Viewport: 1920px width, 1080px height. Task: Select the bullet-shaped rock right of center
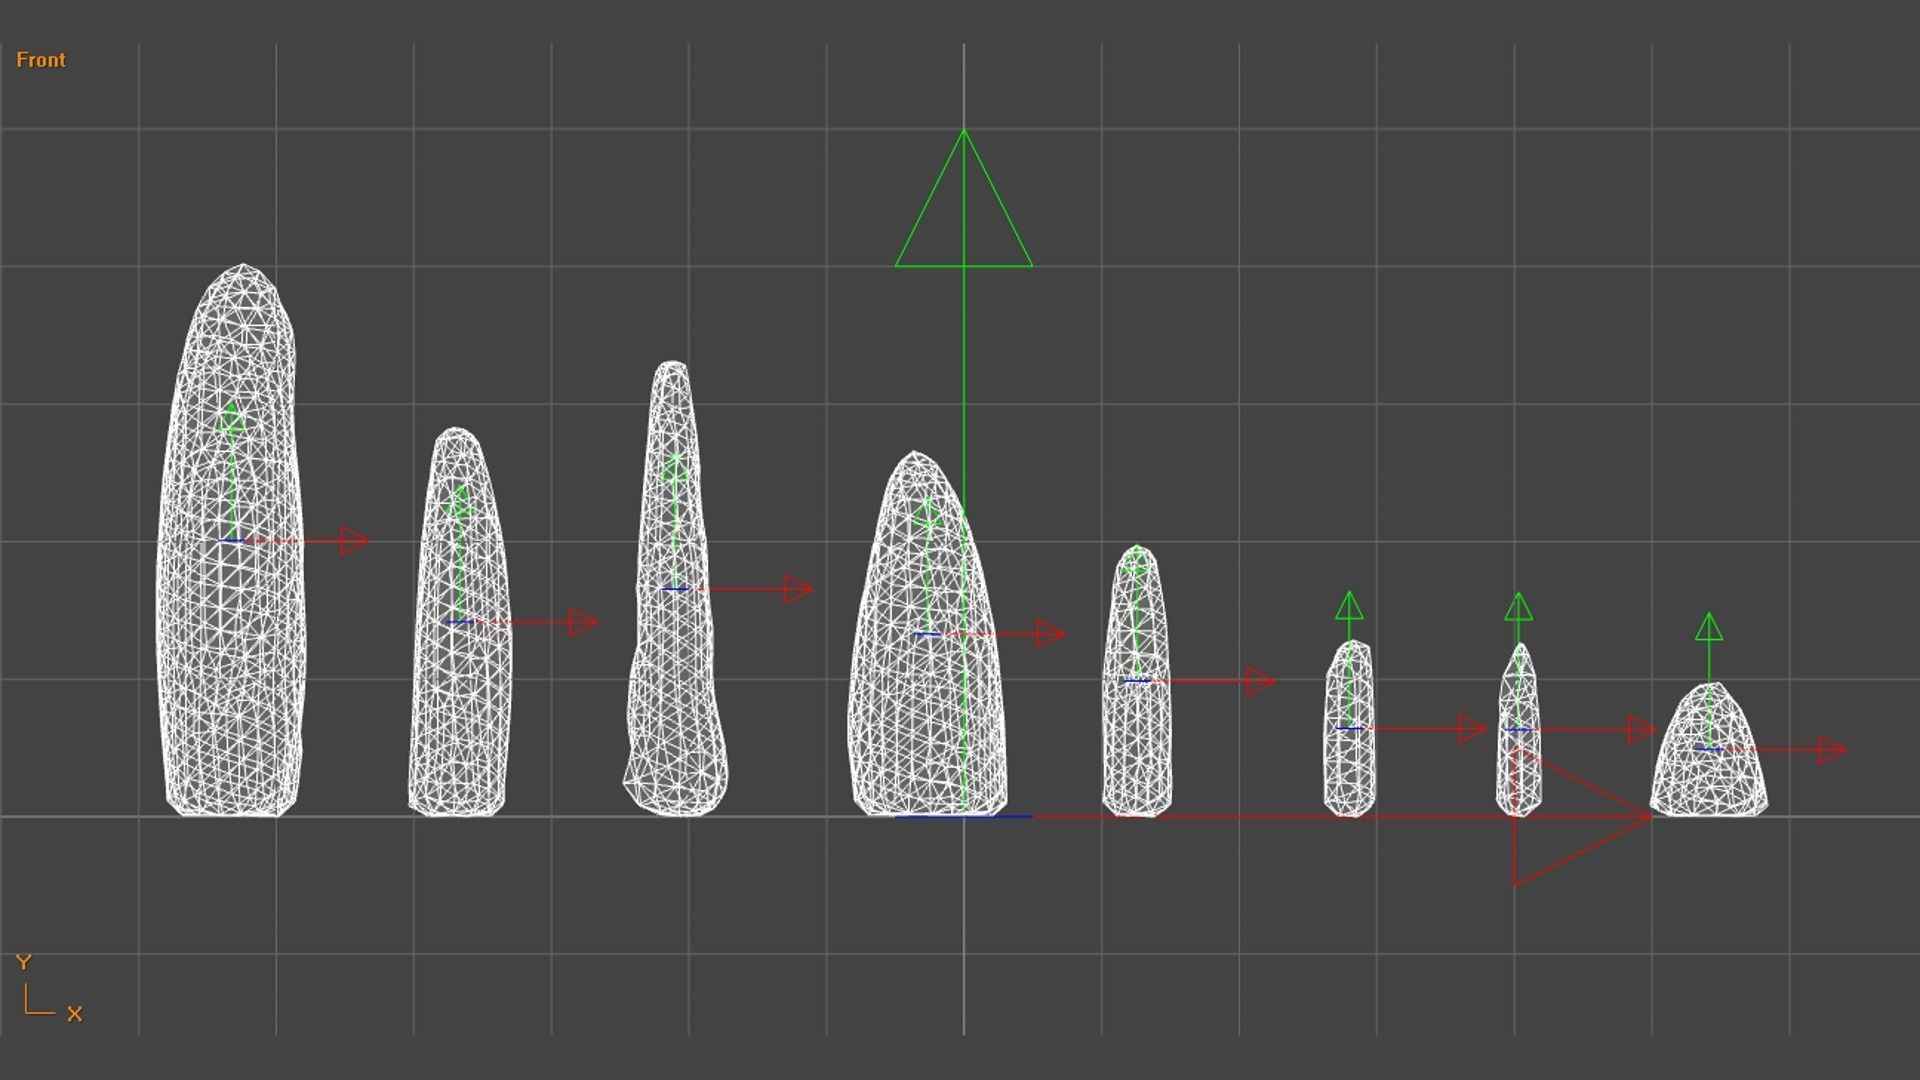(1137, 681)
